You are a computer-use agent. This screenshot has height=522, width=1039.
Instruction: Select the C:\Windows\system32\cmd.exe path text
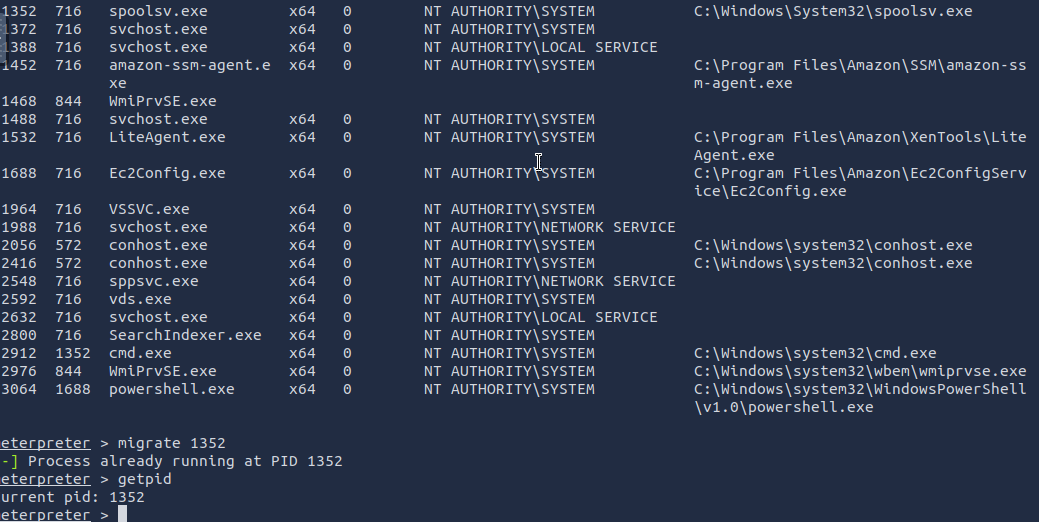815,353
